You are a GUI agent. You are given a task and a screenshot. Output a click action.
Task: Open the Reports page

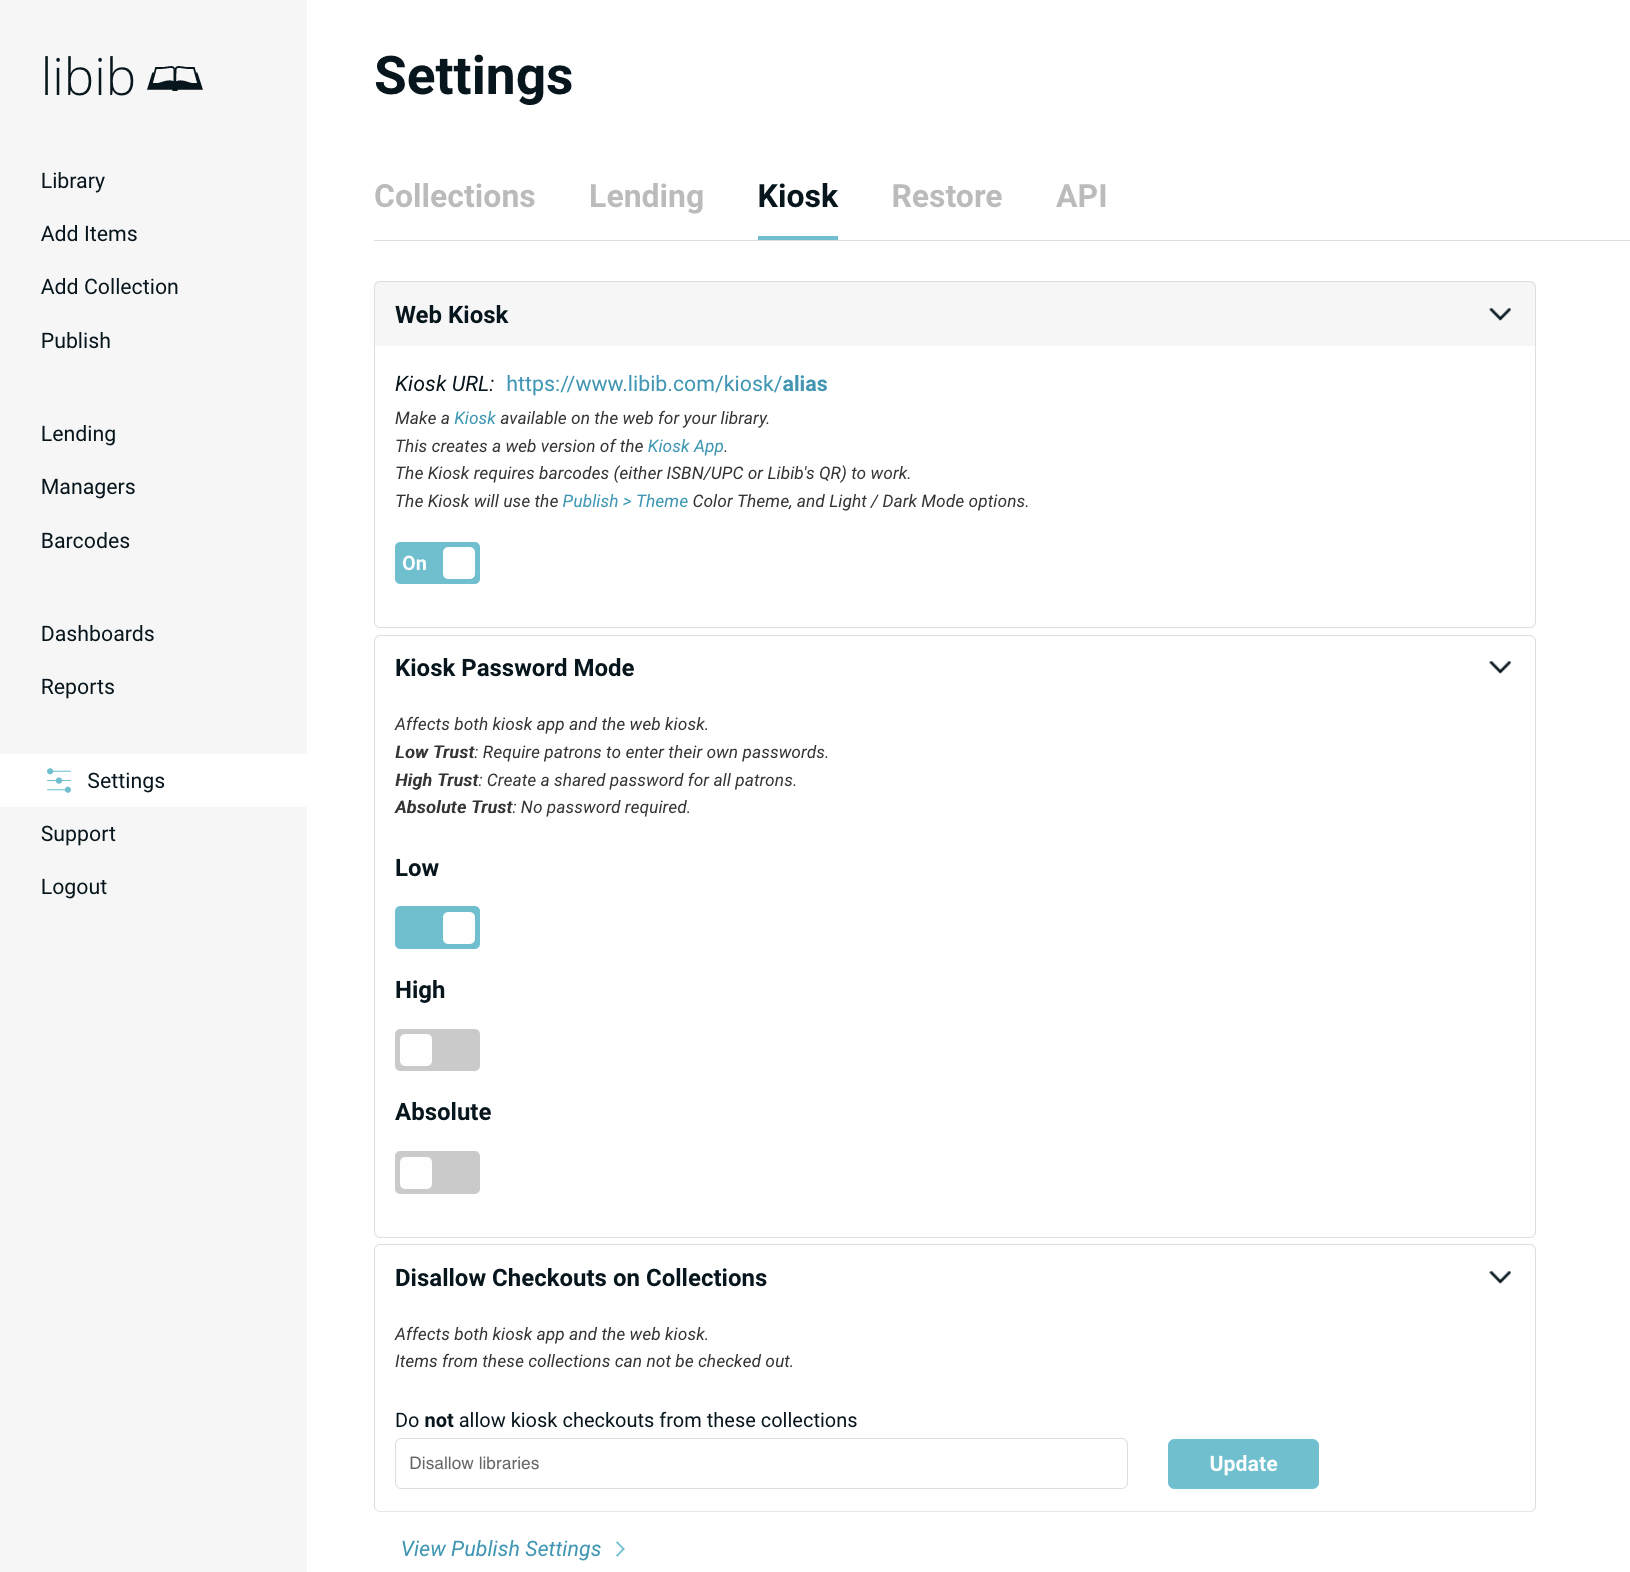[x=77, y=686]
